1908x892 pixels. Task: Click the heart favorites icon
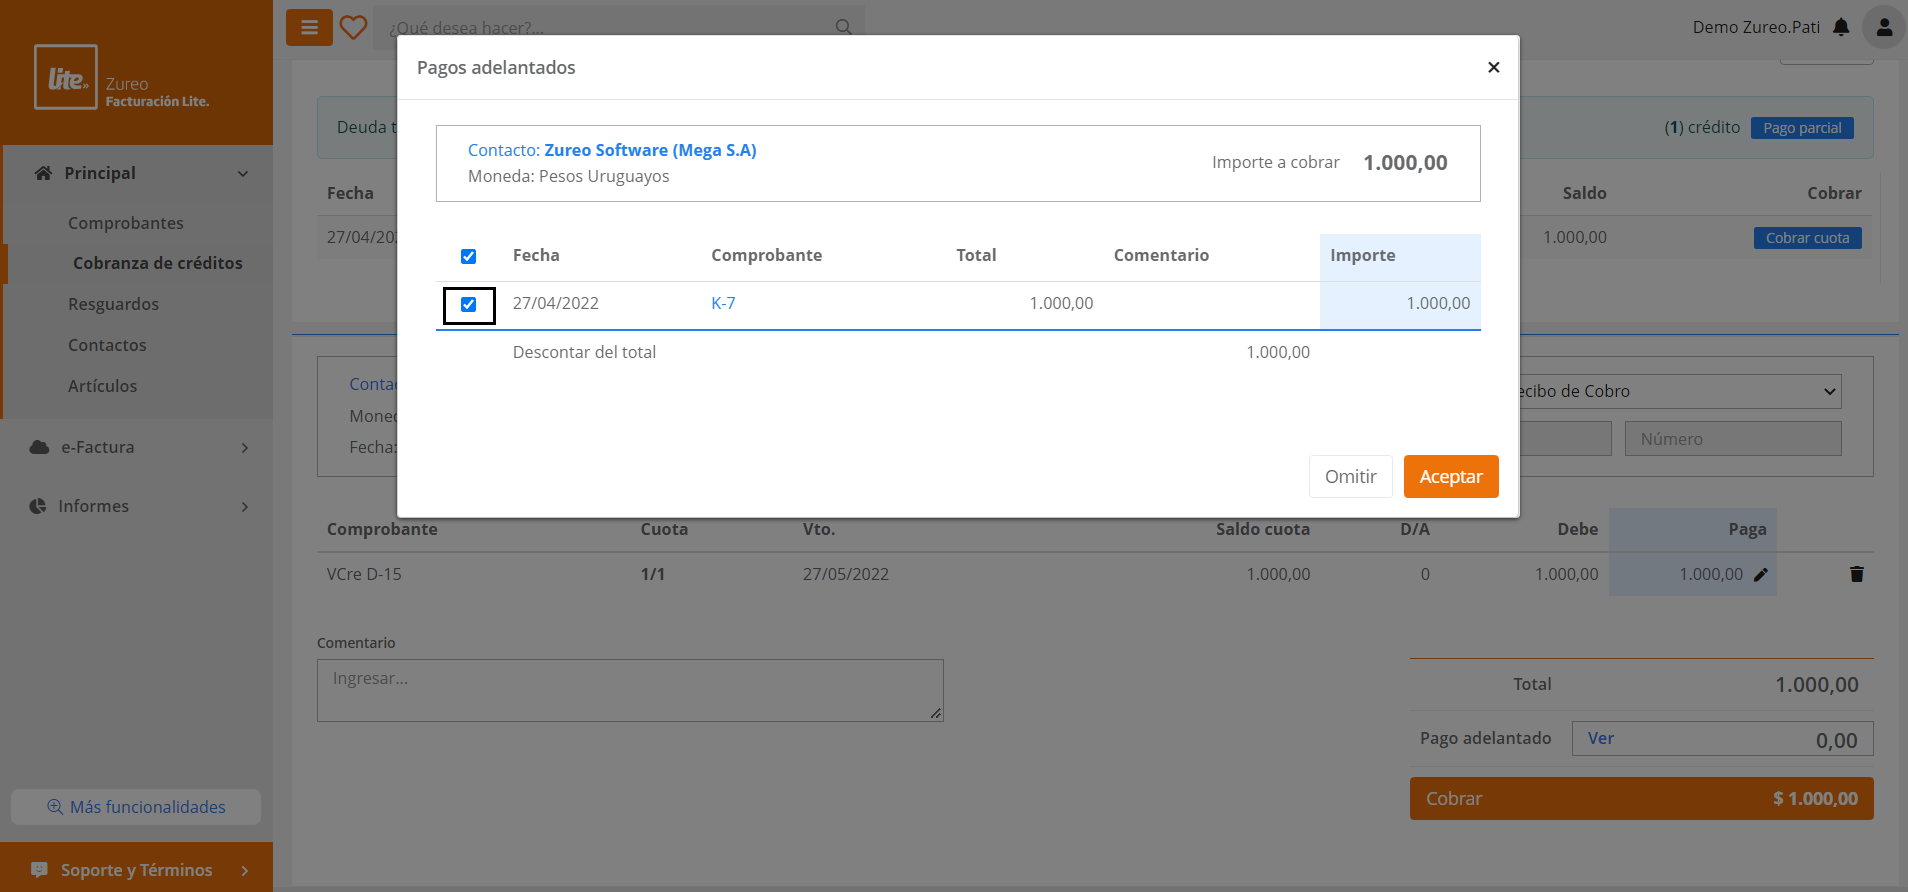tap(353, 28)
